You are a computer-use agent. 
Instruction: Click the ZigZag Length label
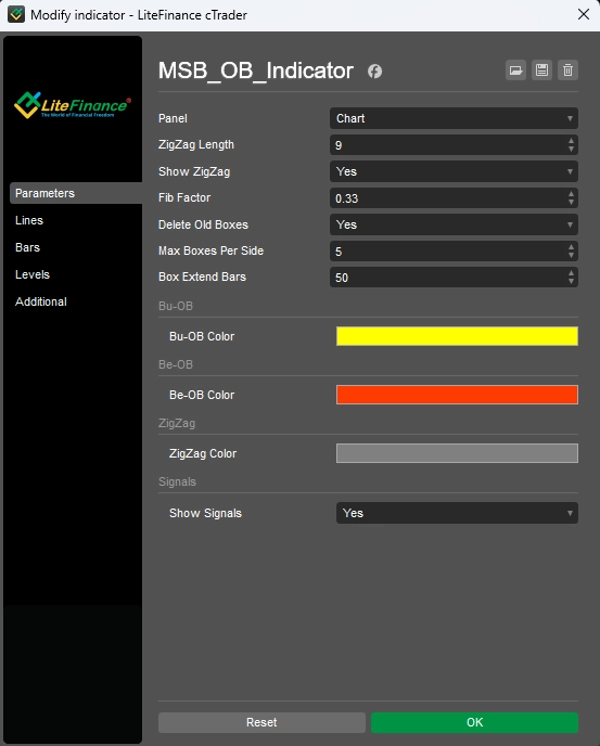pyautogui.click(x=196, y=145)
